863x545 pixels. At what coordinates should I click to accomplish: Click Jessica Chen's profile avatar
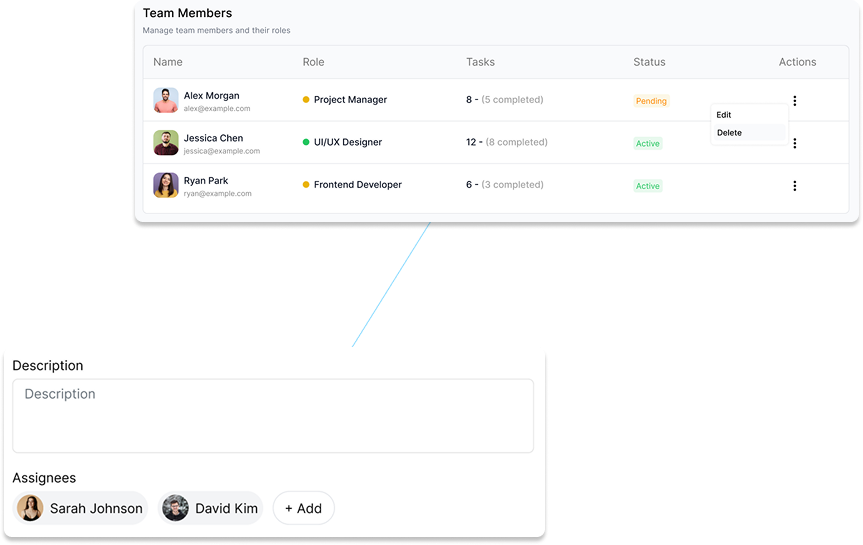(x=166, y=143)
